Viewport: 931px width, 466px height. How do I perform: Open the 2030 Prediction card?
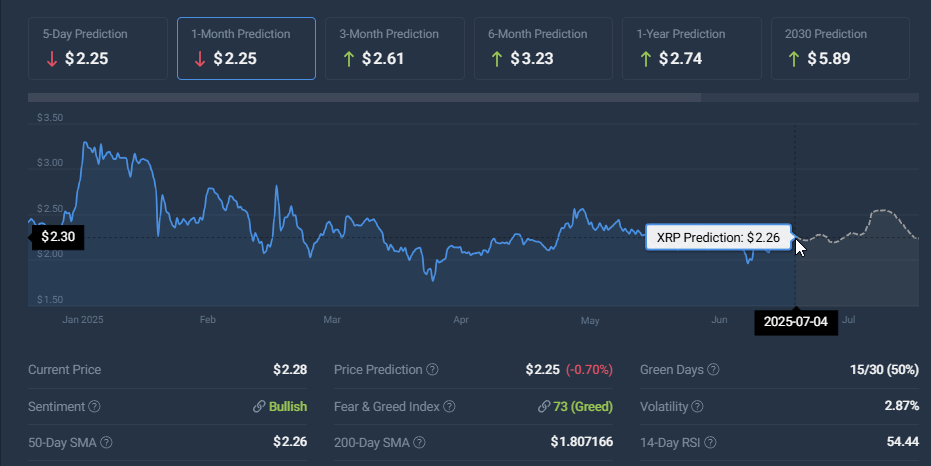(840, 48)
